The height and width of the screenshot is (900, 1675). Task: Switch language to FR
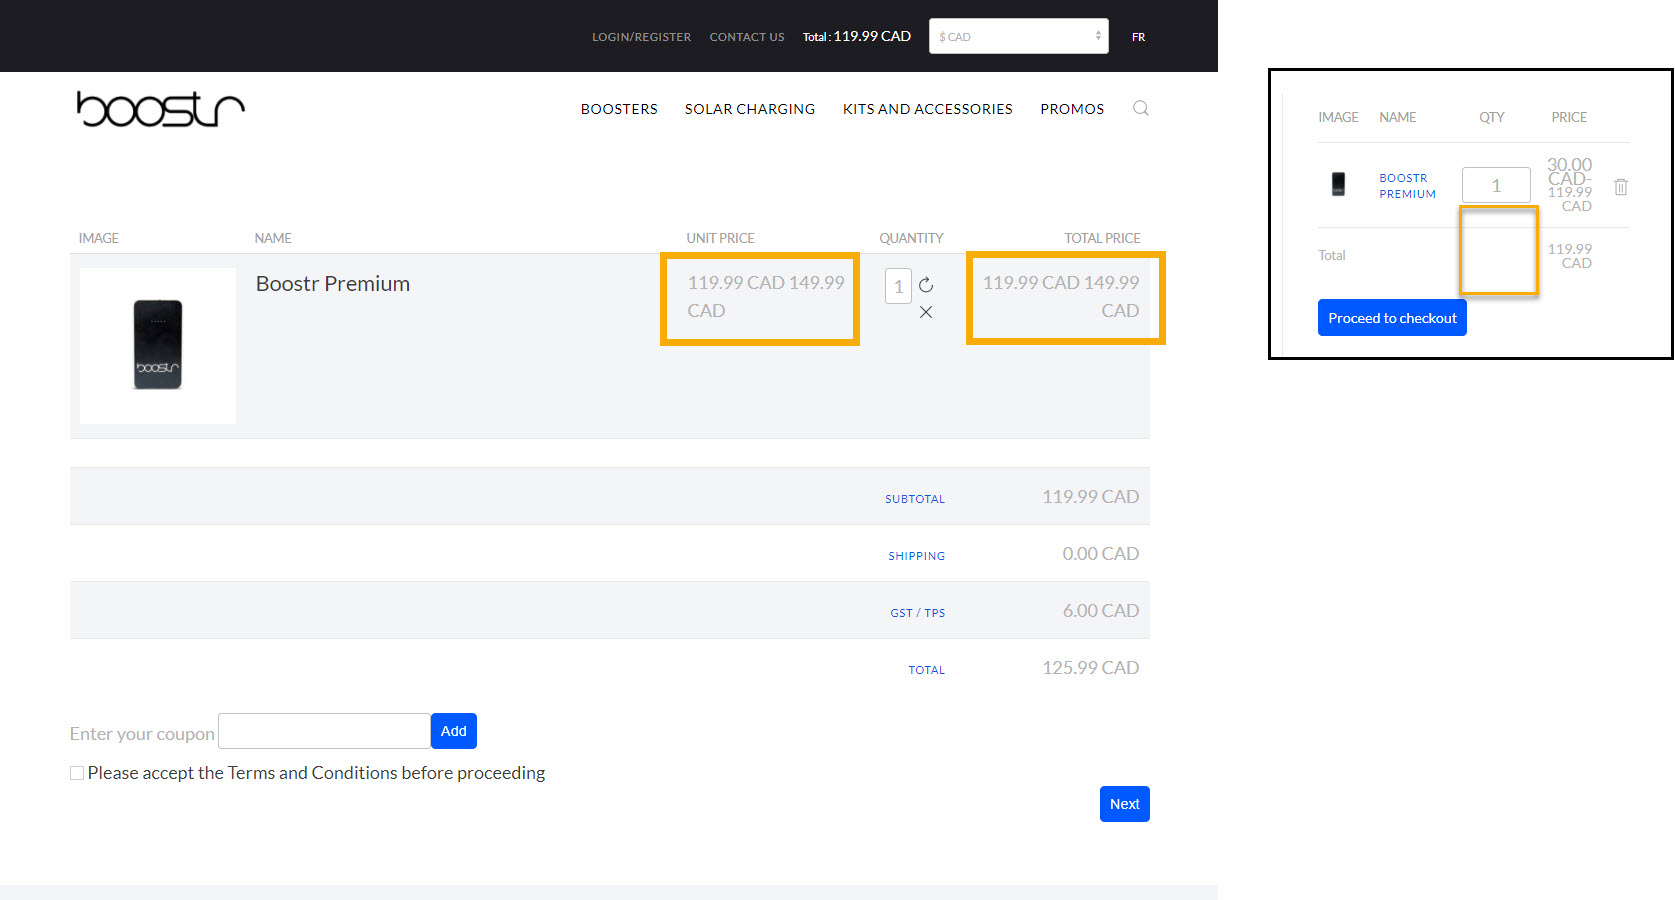click(x=1138, y=37)
